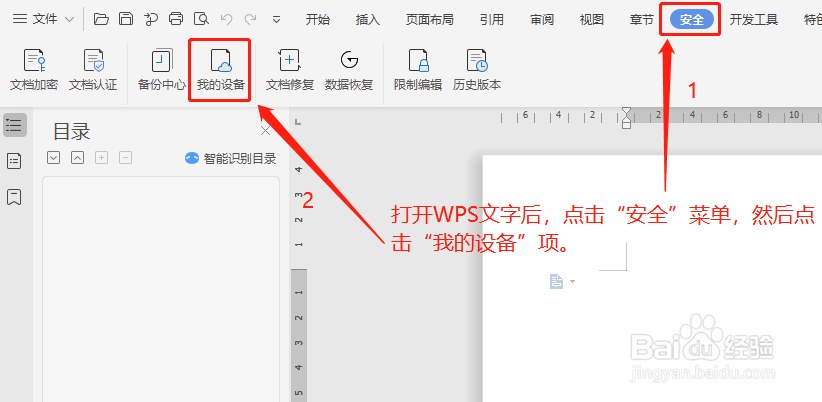Click the ruler indent marker

pos(626,118)
